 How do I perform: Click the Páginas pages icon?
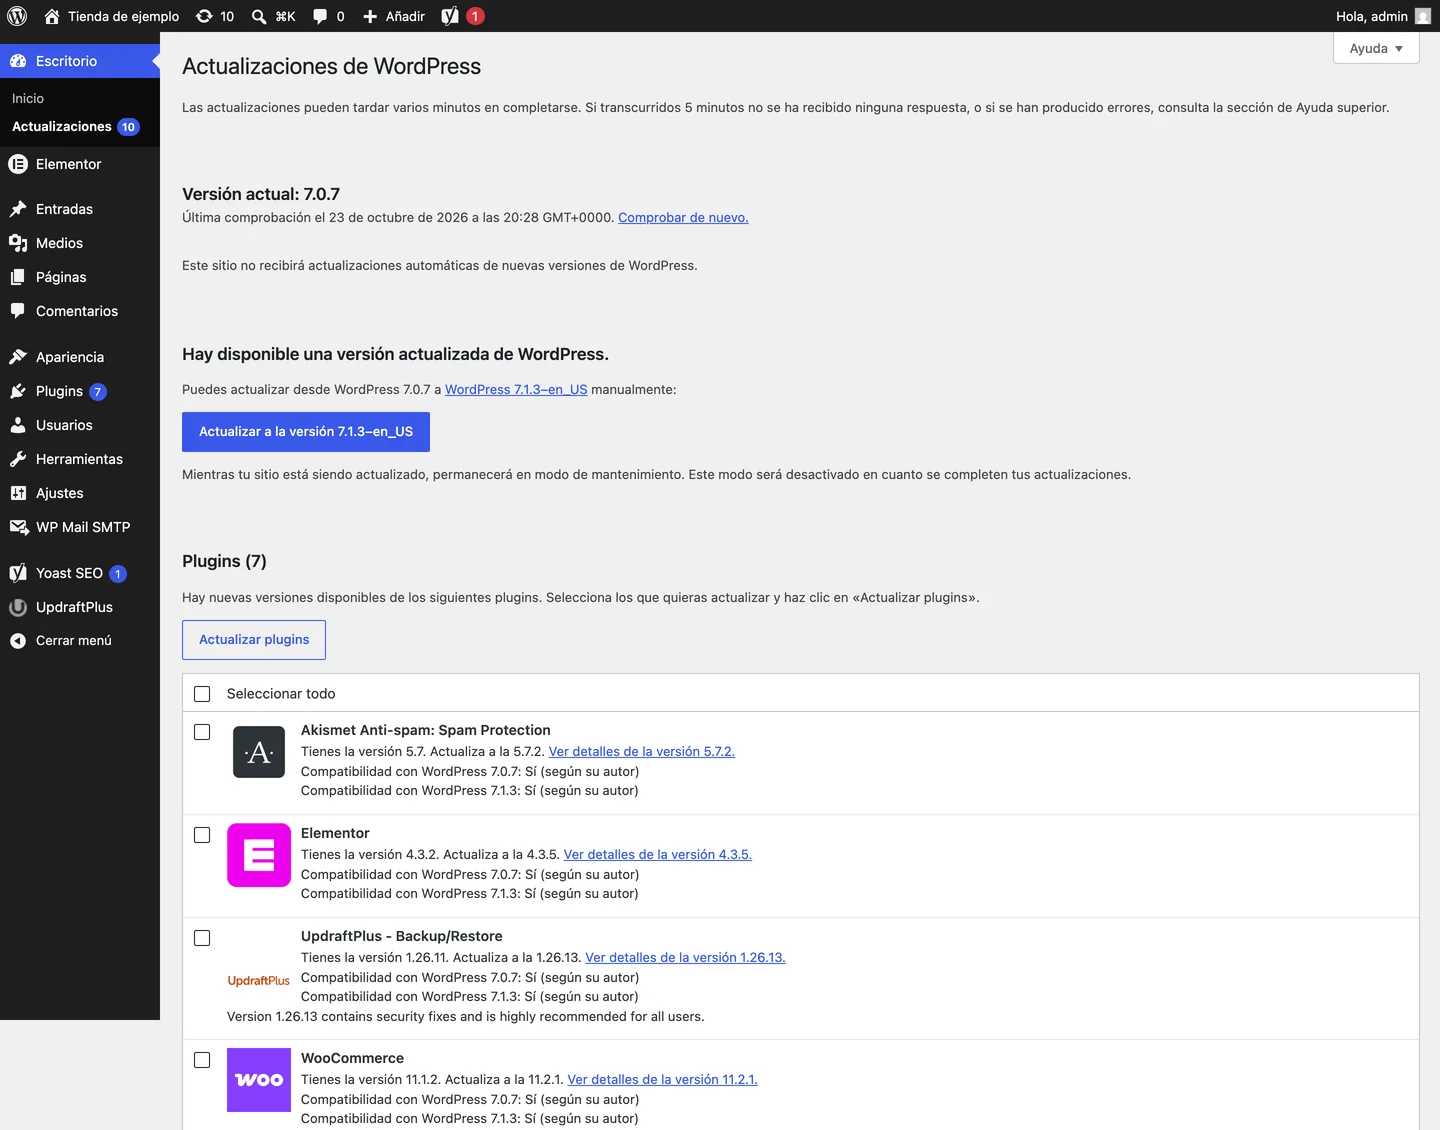(x=18, y=277)
